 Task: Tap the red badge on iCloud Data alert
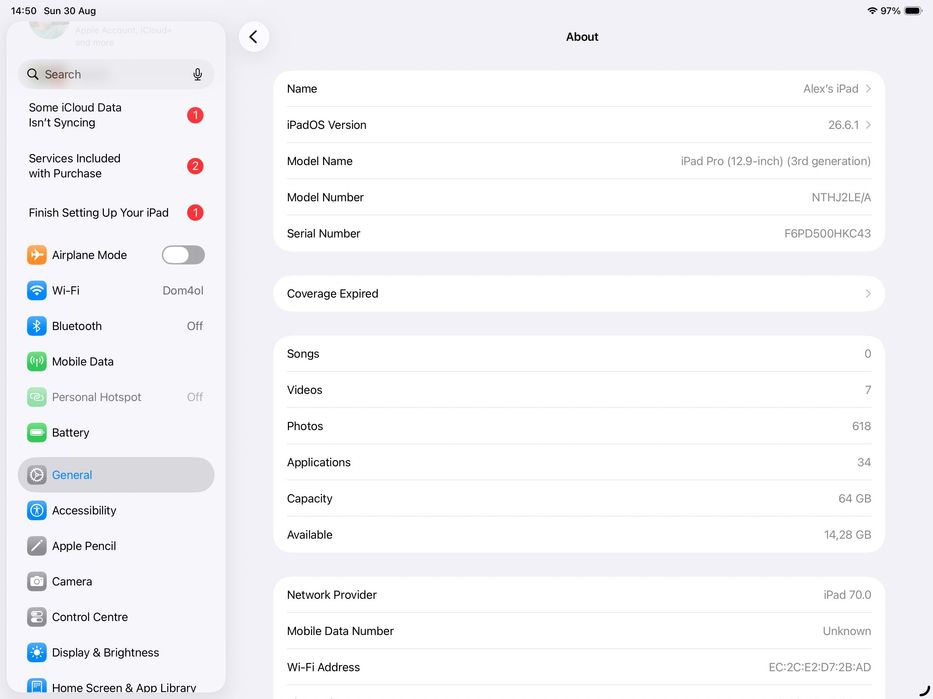tap(195, 115)
